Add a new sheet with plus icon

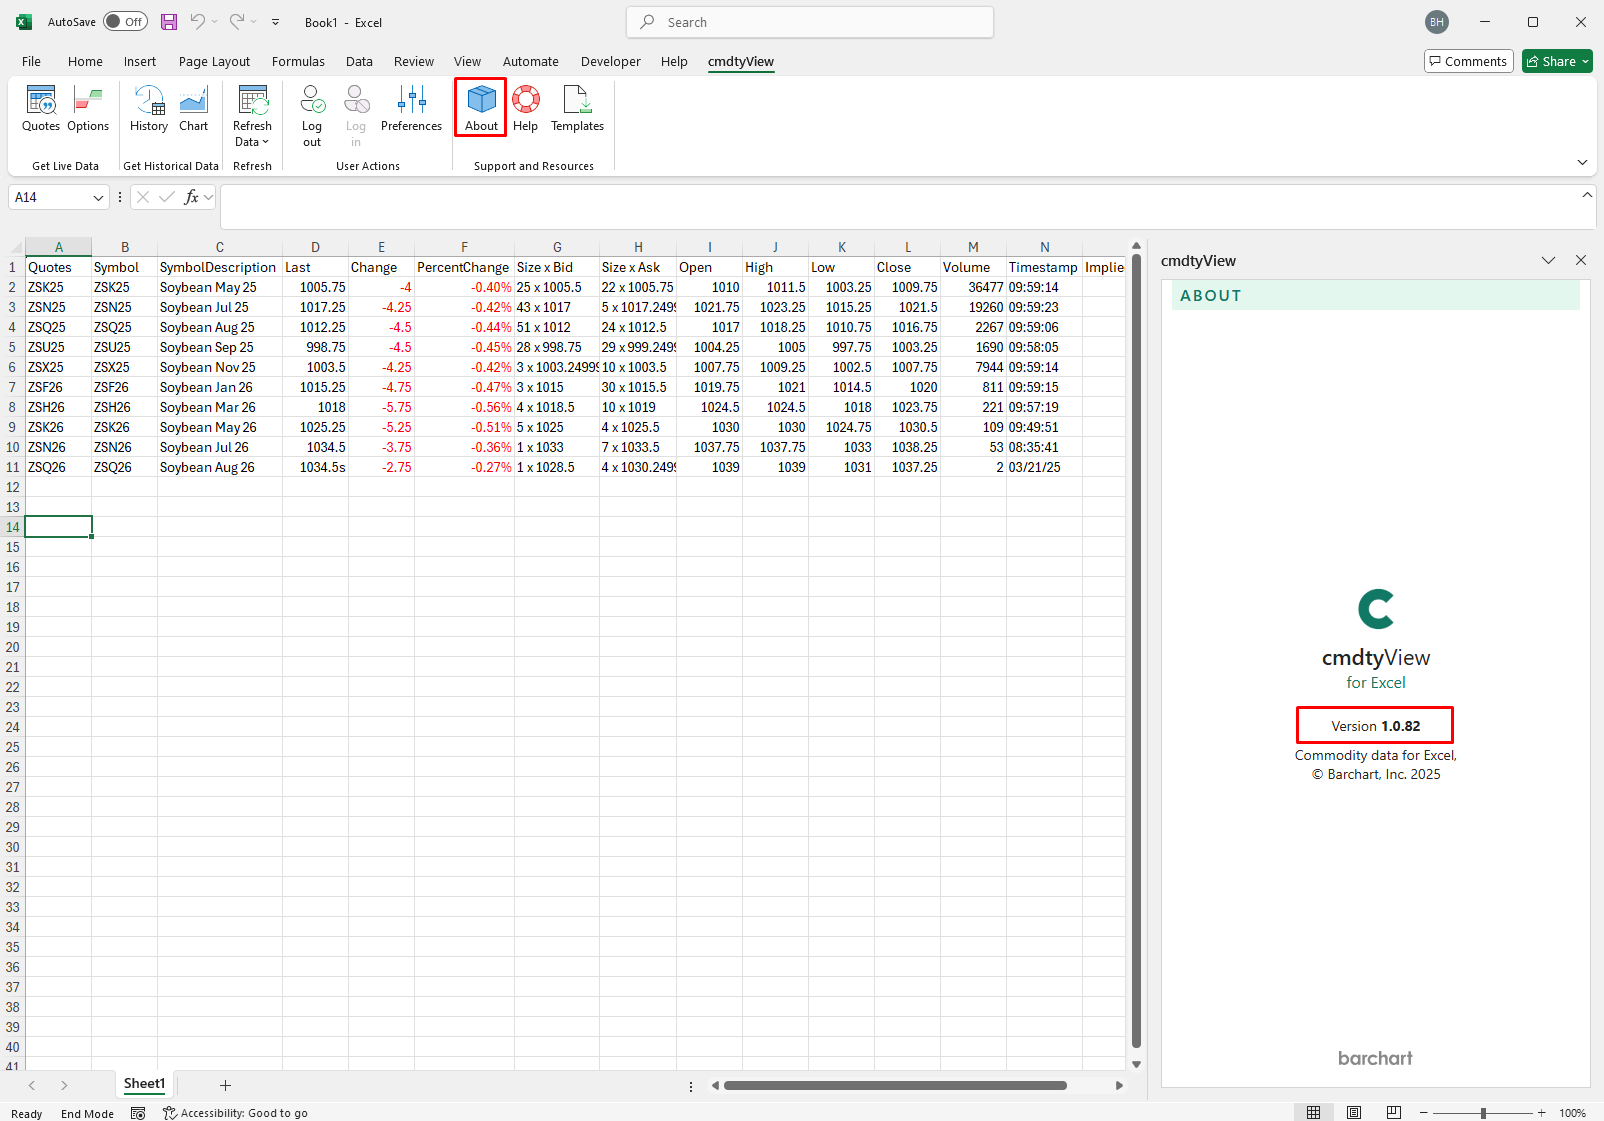click(225, 1085)
